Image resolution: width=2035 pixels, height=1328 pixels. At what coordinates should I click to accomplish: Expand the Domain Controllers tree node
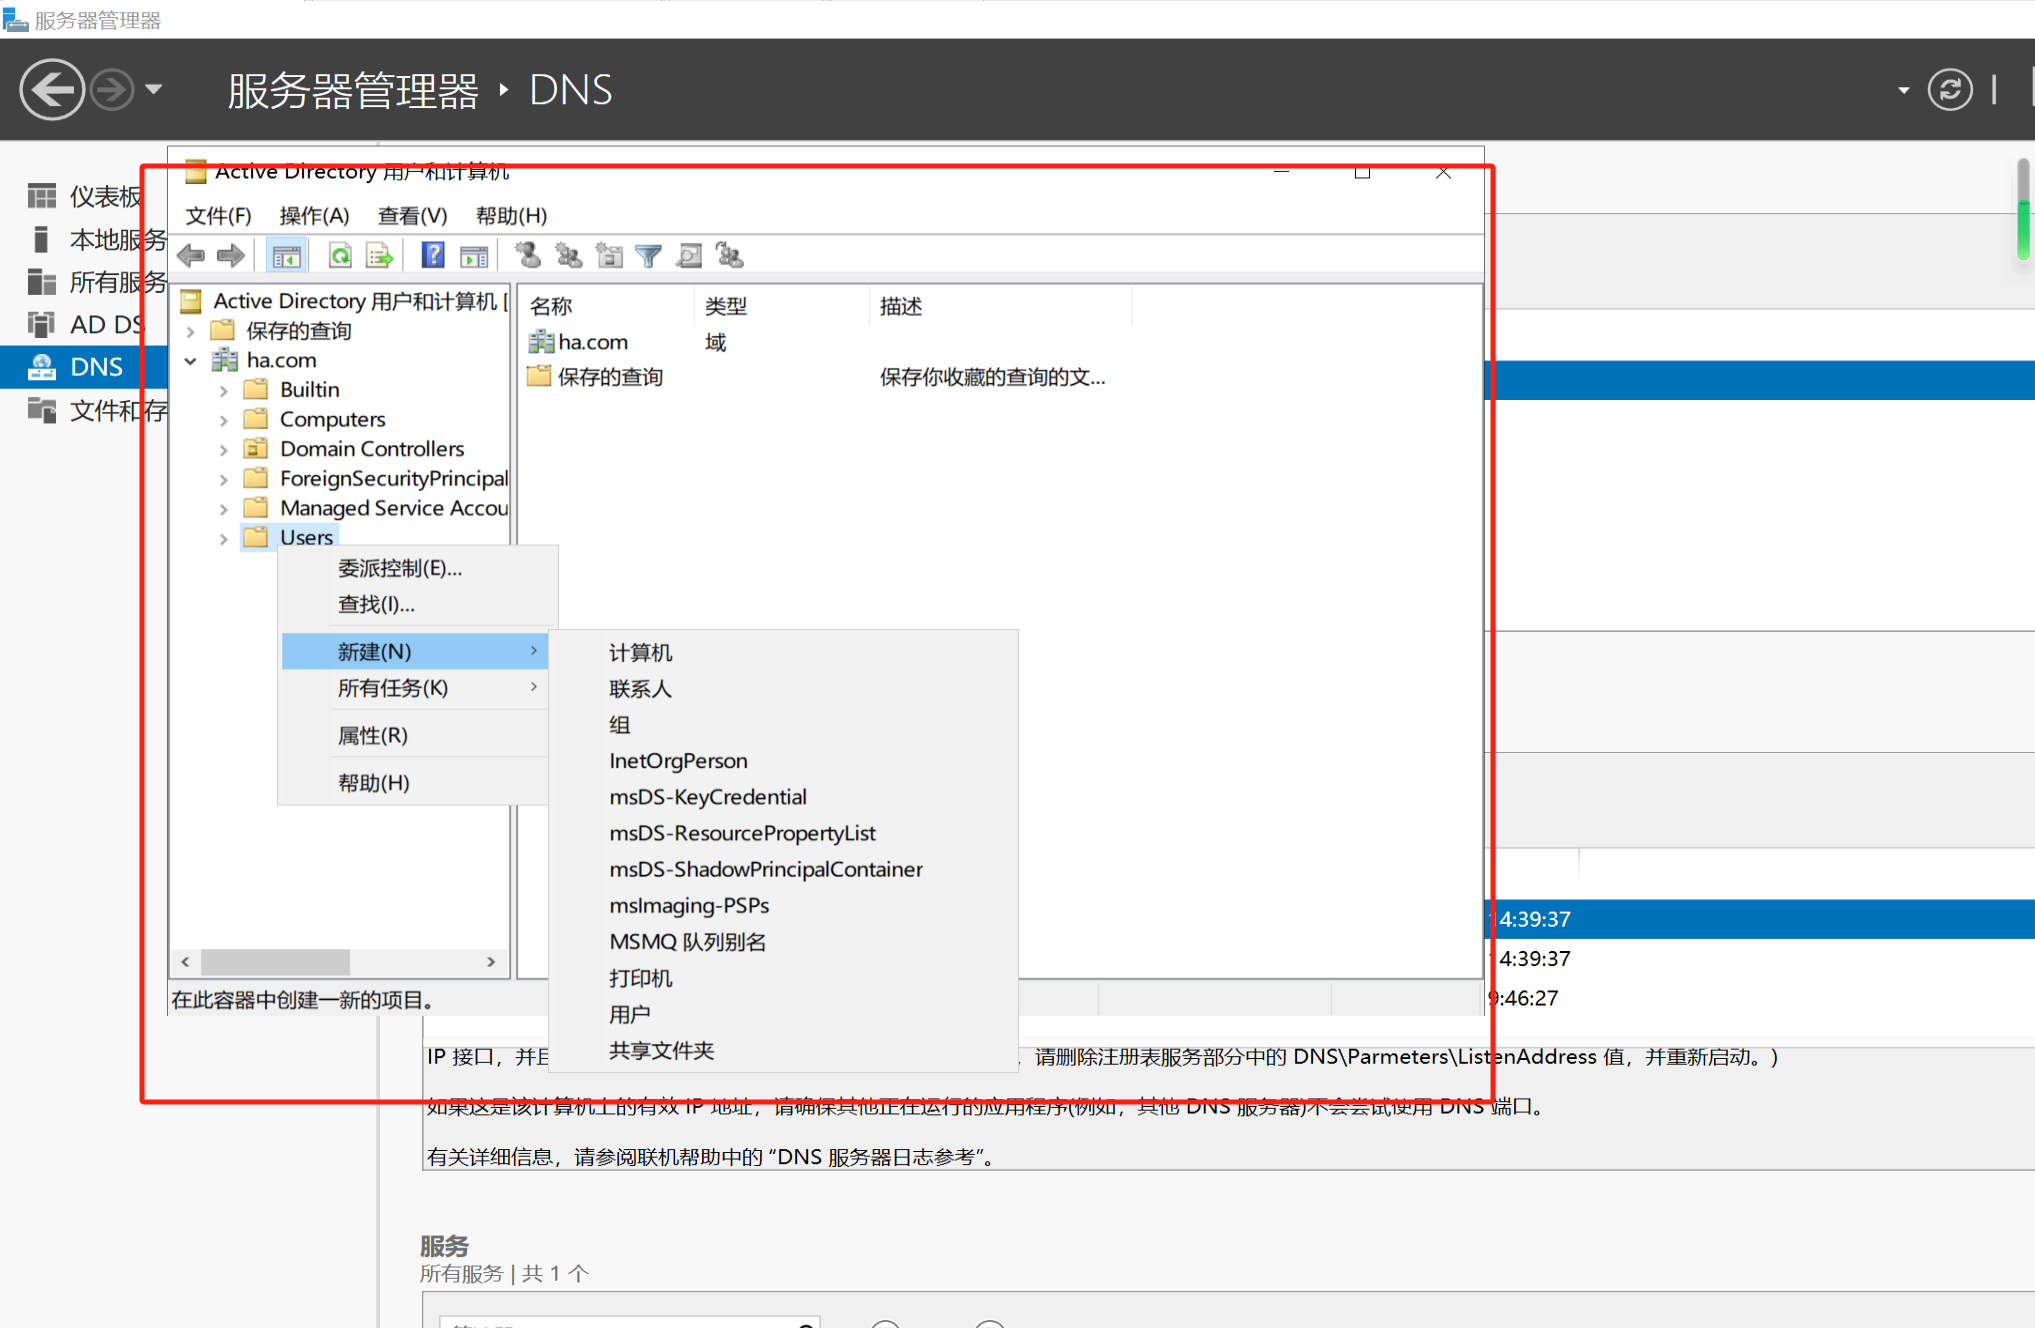click(x=224, y=450)
